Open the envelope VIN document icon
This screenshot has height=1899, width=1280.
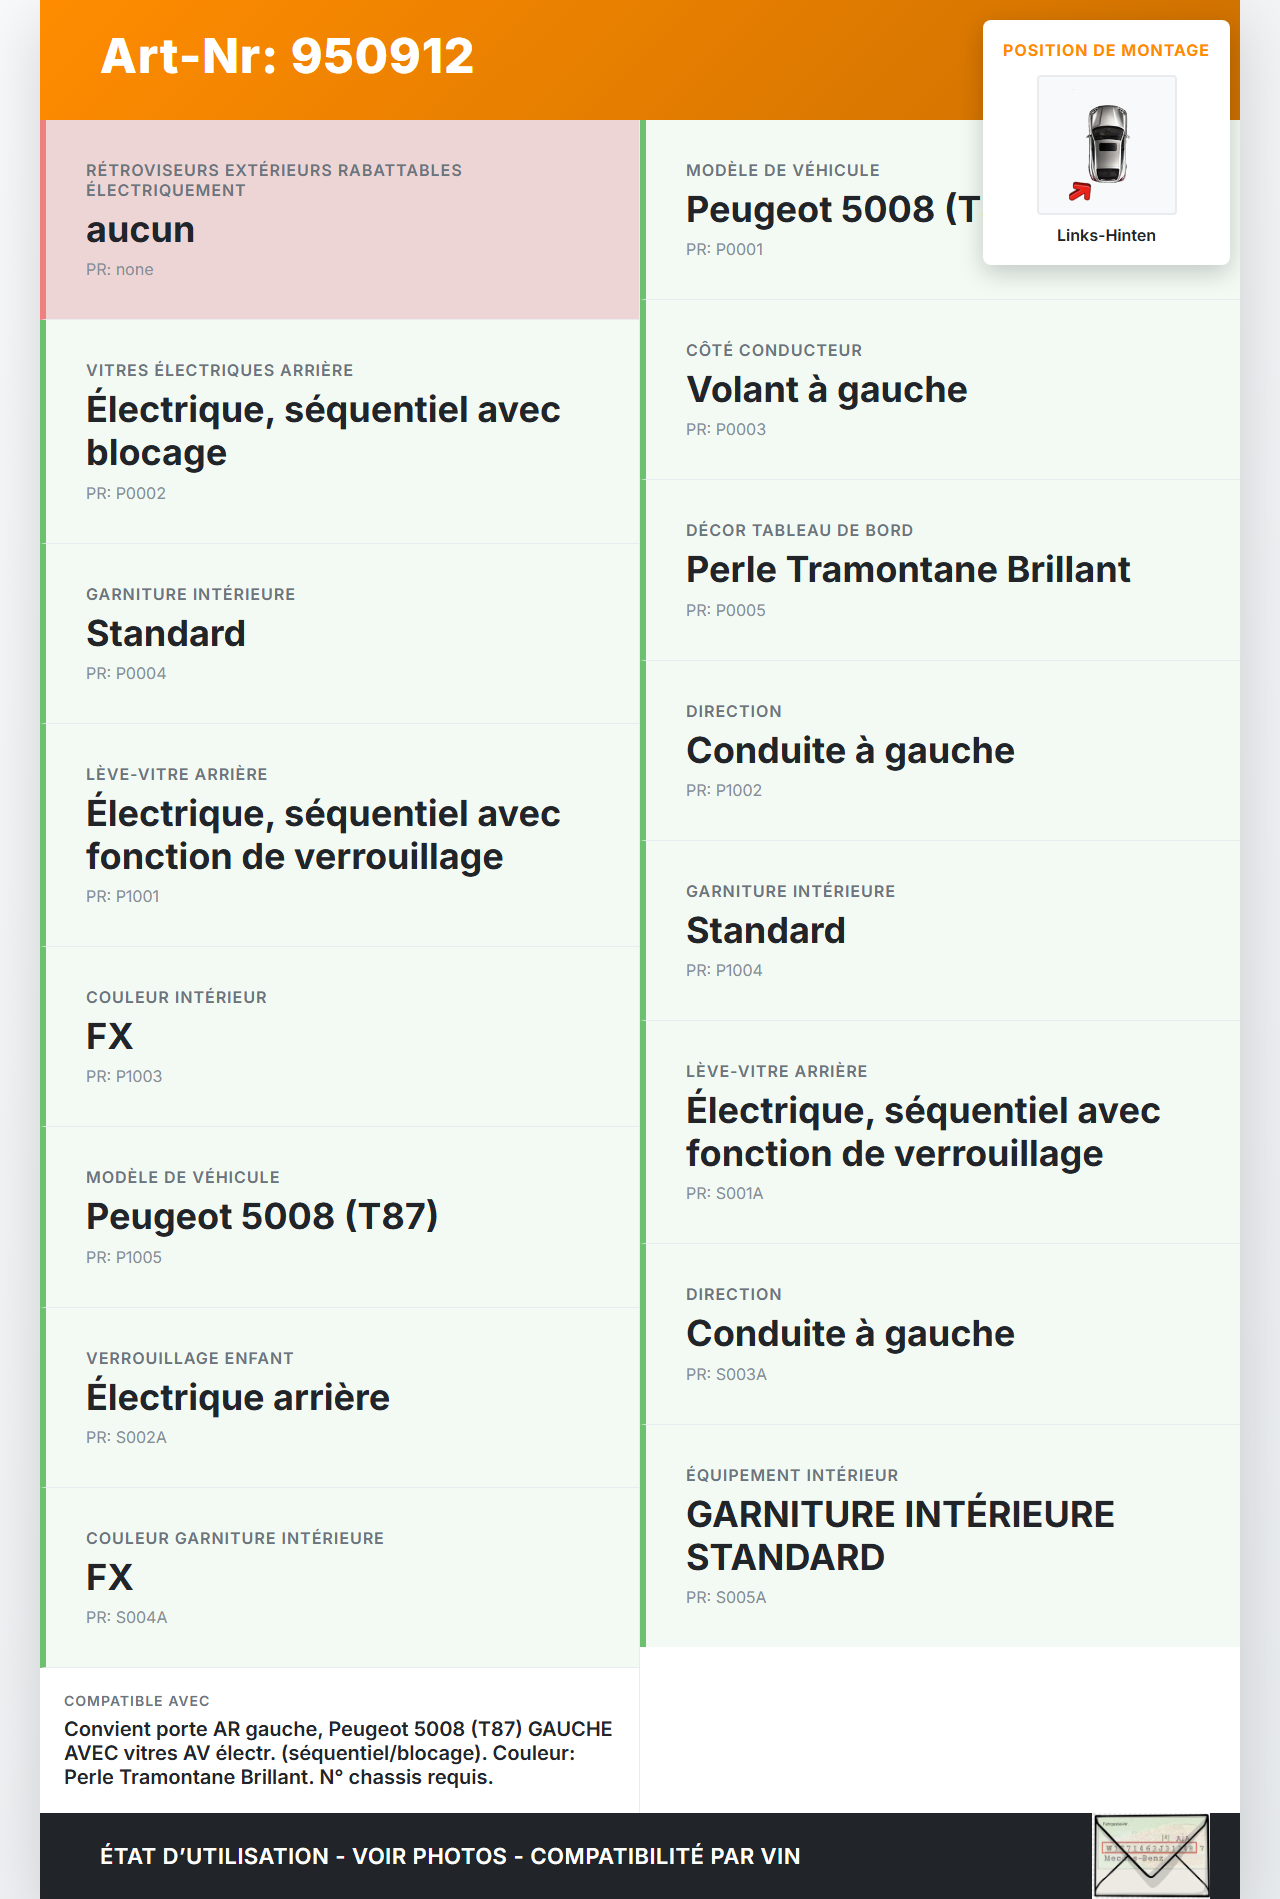pos(1151,1855)
